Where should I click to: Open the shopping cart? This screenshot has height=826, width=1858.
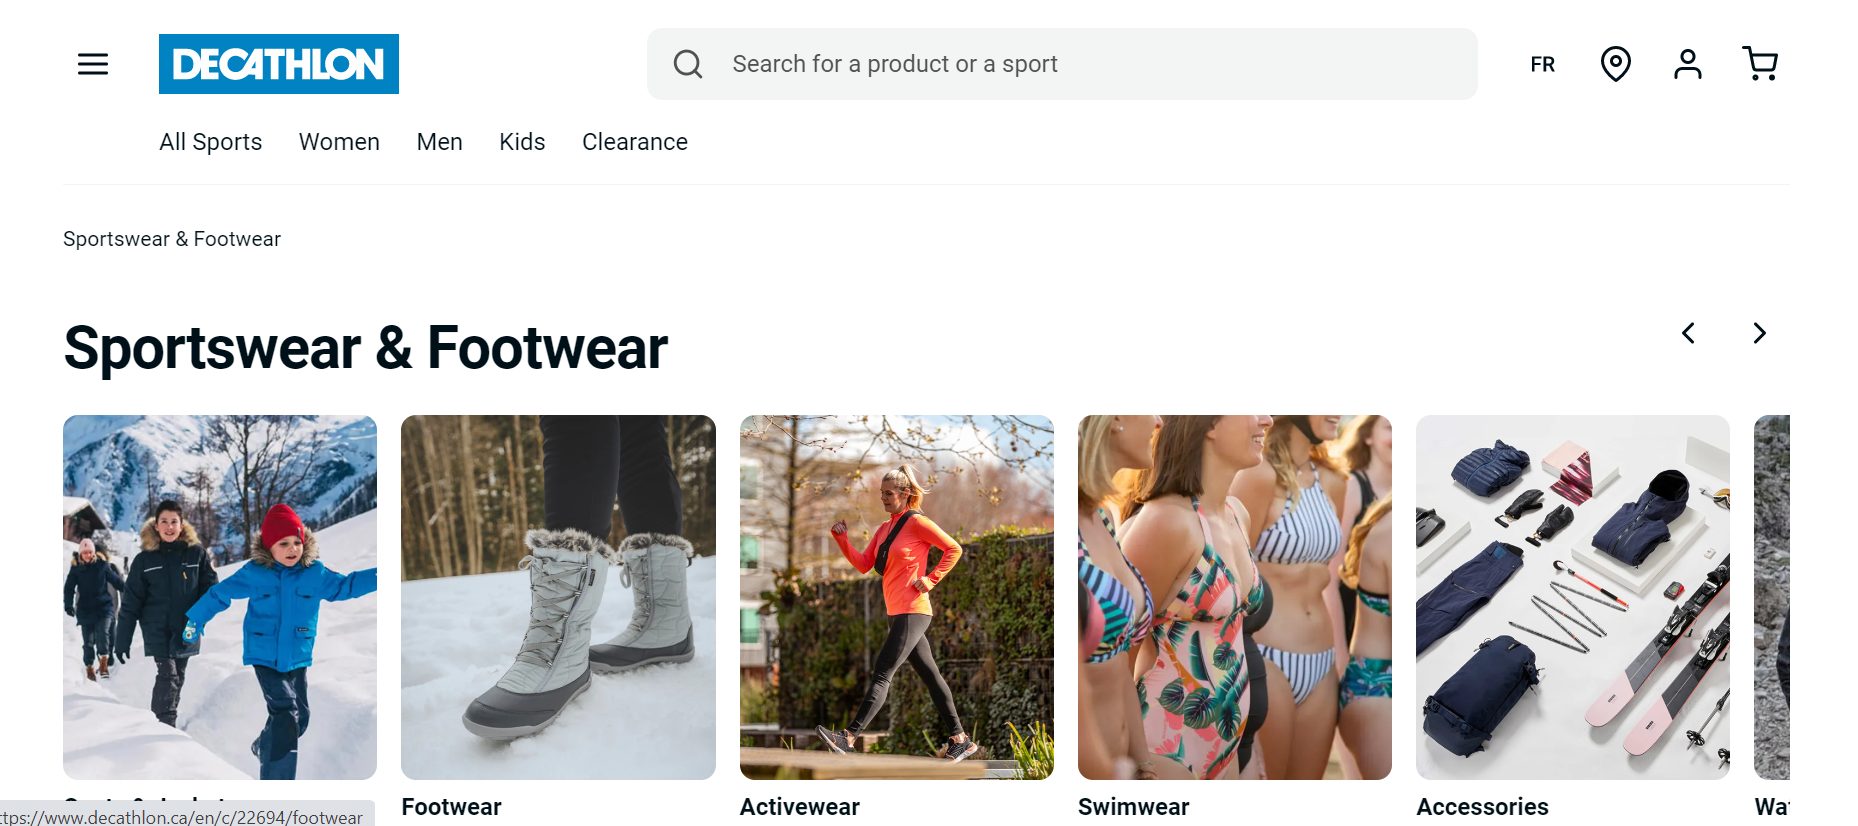[x=1760, y=64]
